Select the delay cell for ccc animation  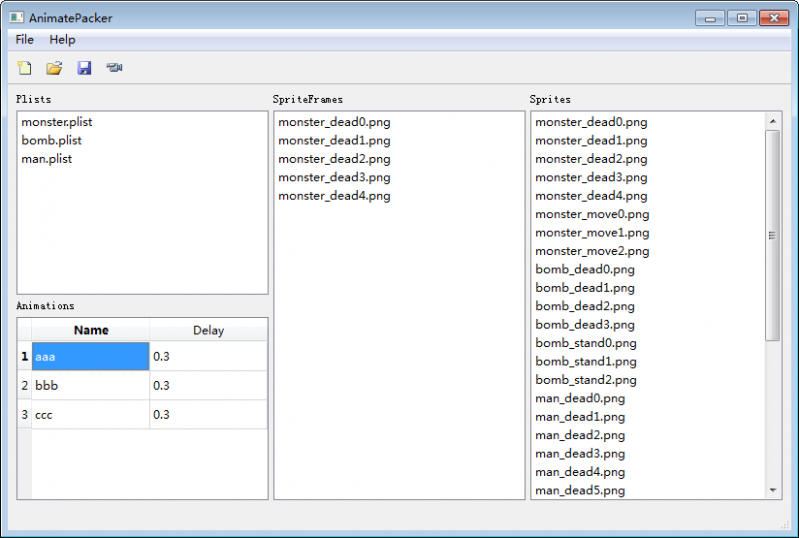(208, 415)
